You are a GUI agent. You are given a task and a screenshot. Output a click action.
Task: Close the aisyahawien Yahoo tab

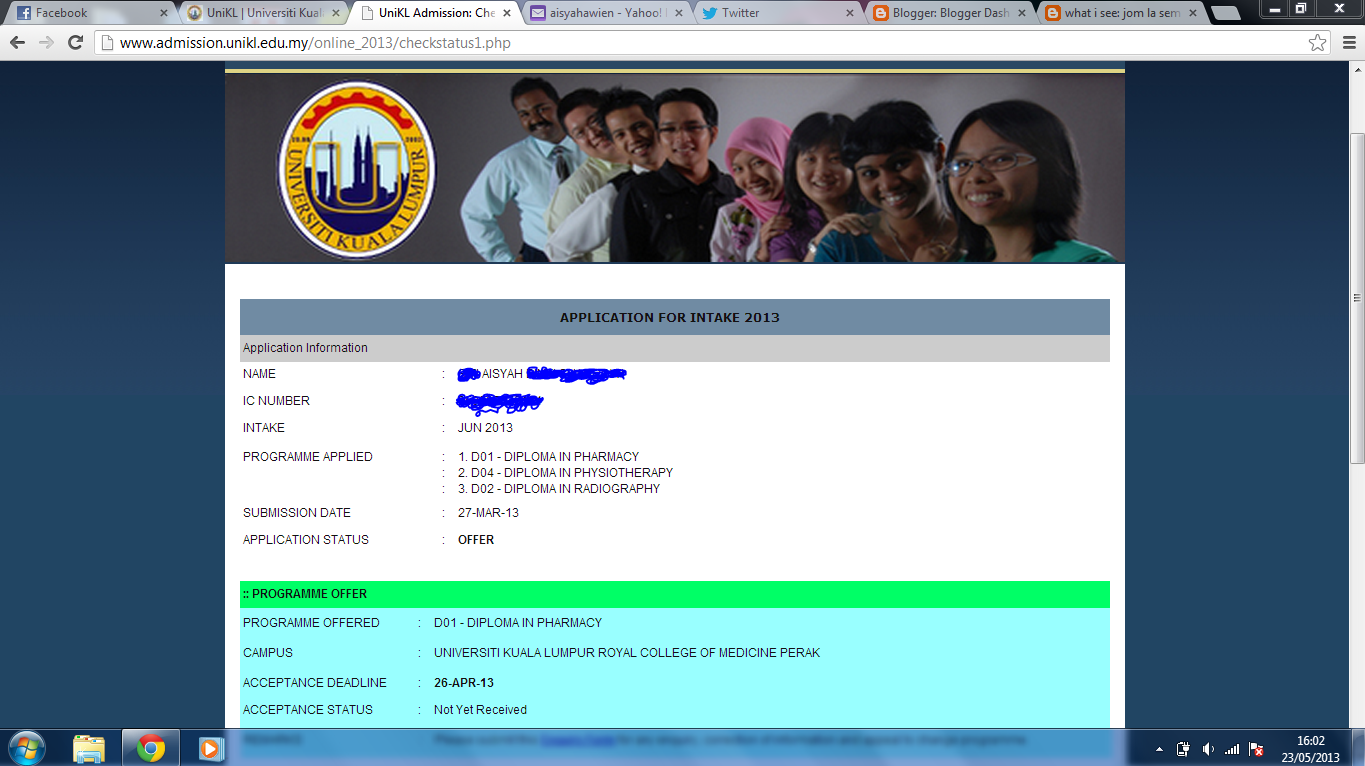tap(678, 13)
